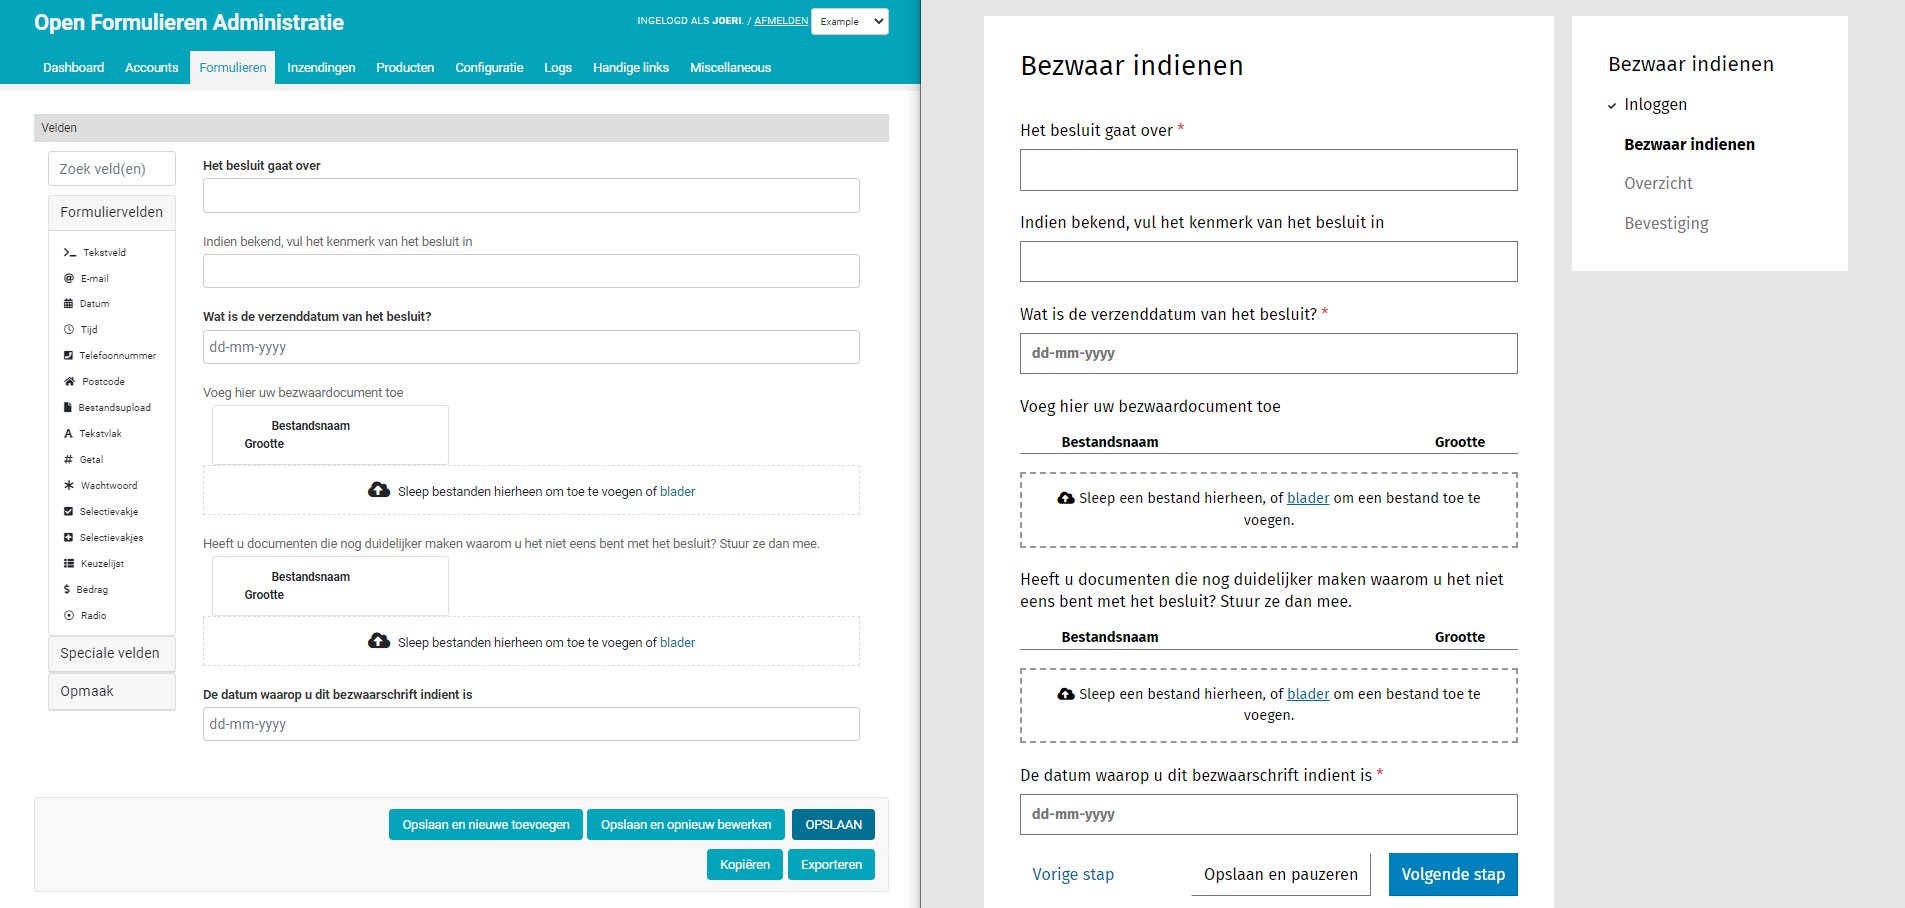This screenshot has height=908, width=1905.
Task: Select the Radio button icon
Action: 69,616
